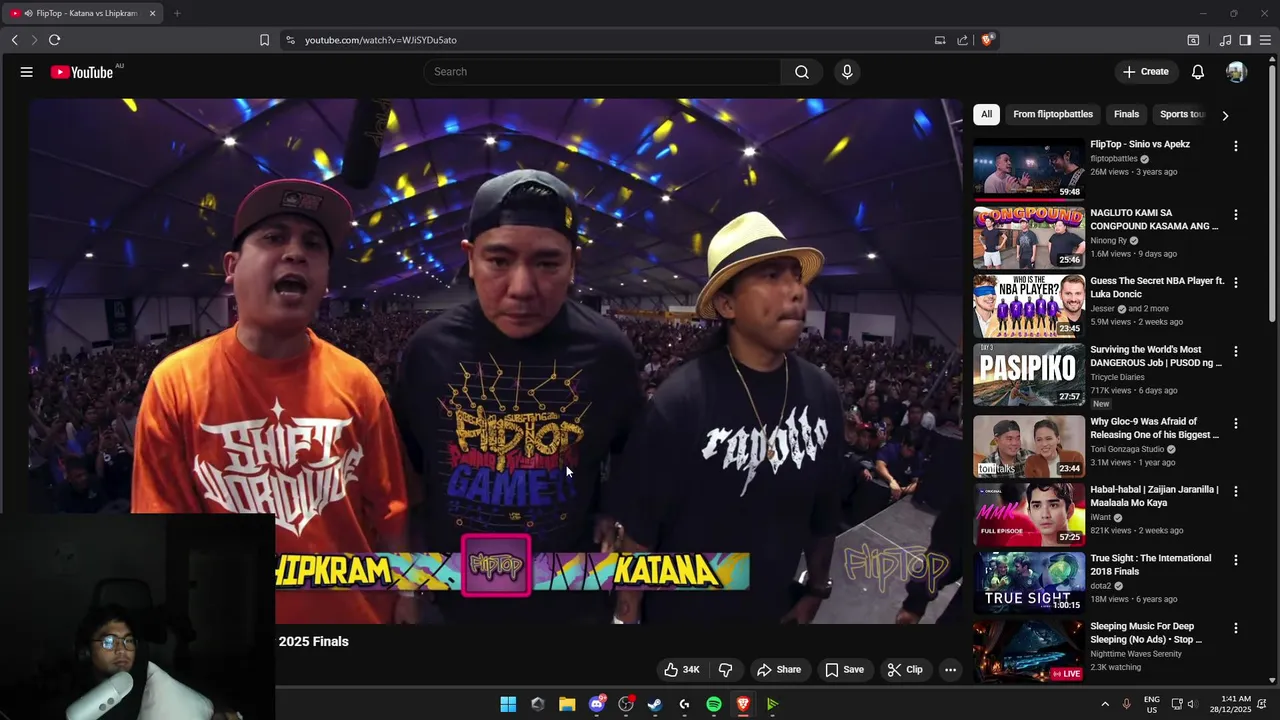This screenshot has width=1280, height=720.
Task: Open title Why Gloc-9 Was Afraid of Releasing
Action: click(1155, 428)
